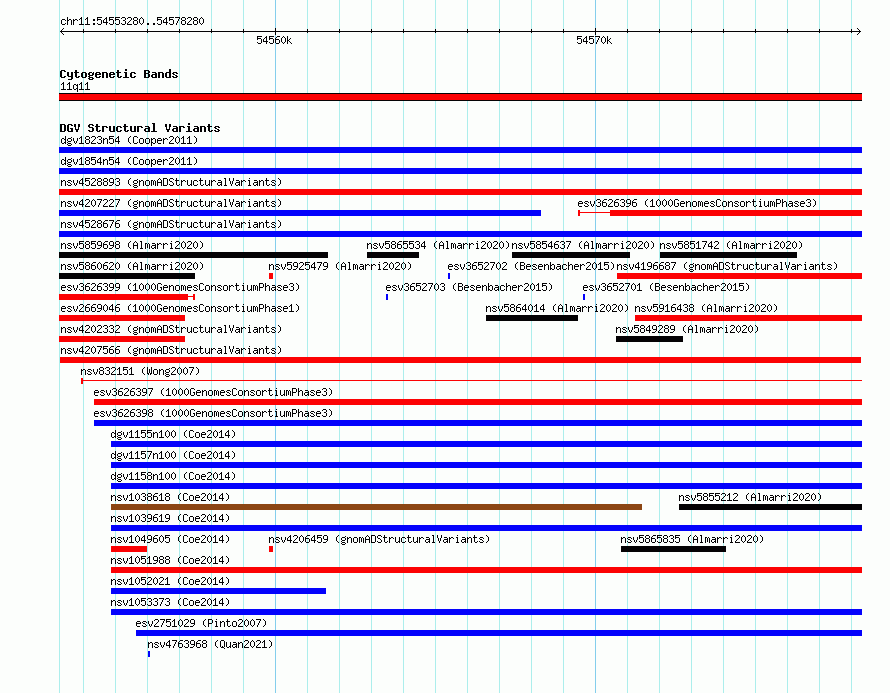Open the nsv5854637 (Almarri2020) label
The height and width of the screenshot is (693, 890).
583,245
